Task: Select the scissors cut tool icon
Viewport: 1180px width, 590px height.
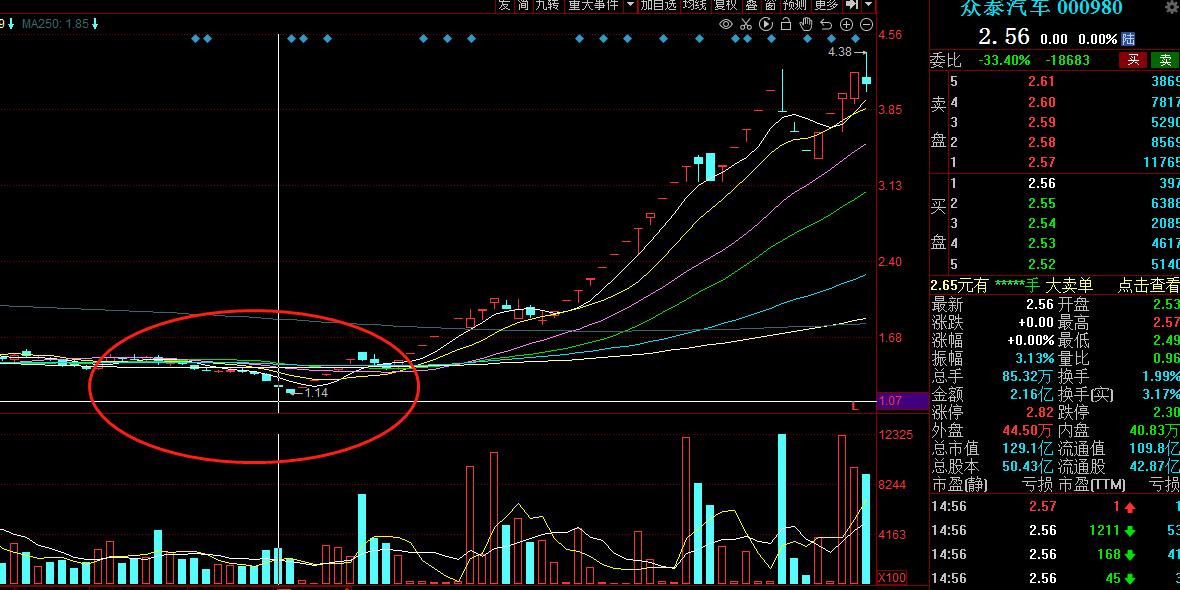Action: pyautogui.click(x=746, y=24)
